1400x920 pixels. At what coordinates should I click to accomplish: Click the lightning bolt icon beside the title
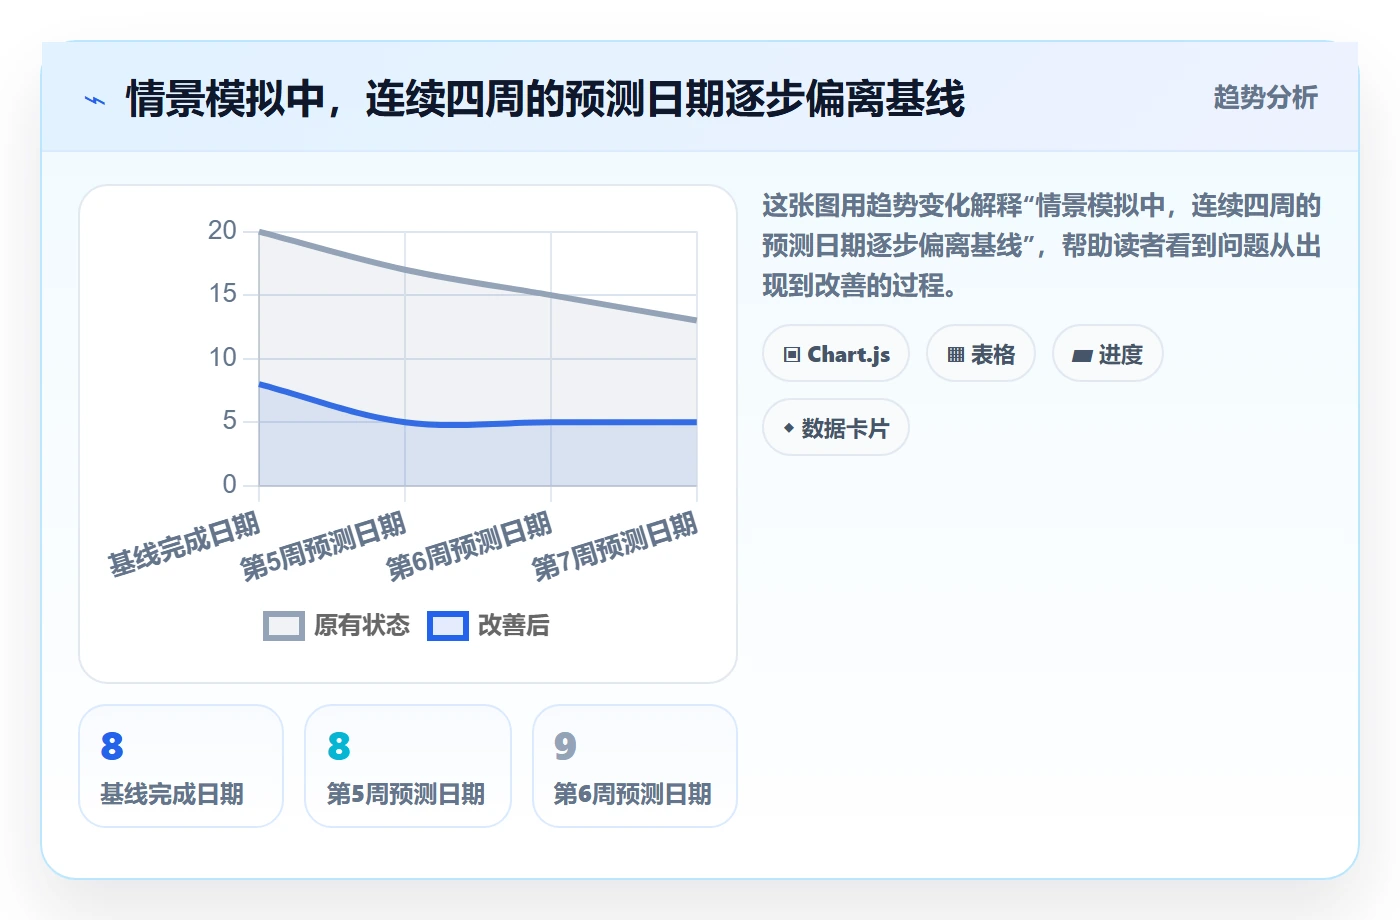tap(95, 100)
